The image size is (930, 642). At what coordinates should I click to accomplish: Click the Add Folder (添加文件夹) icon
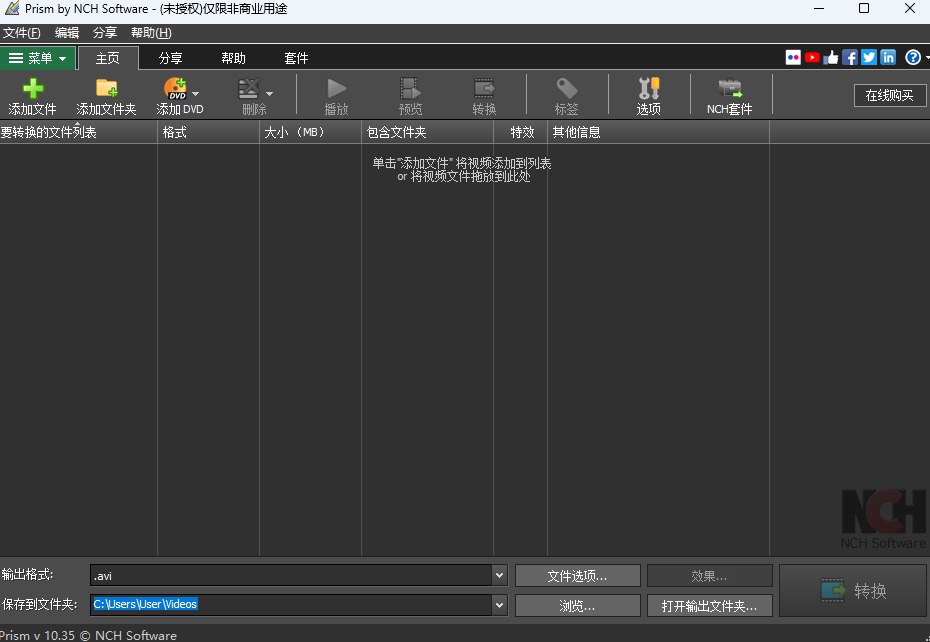pos(106,88)
